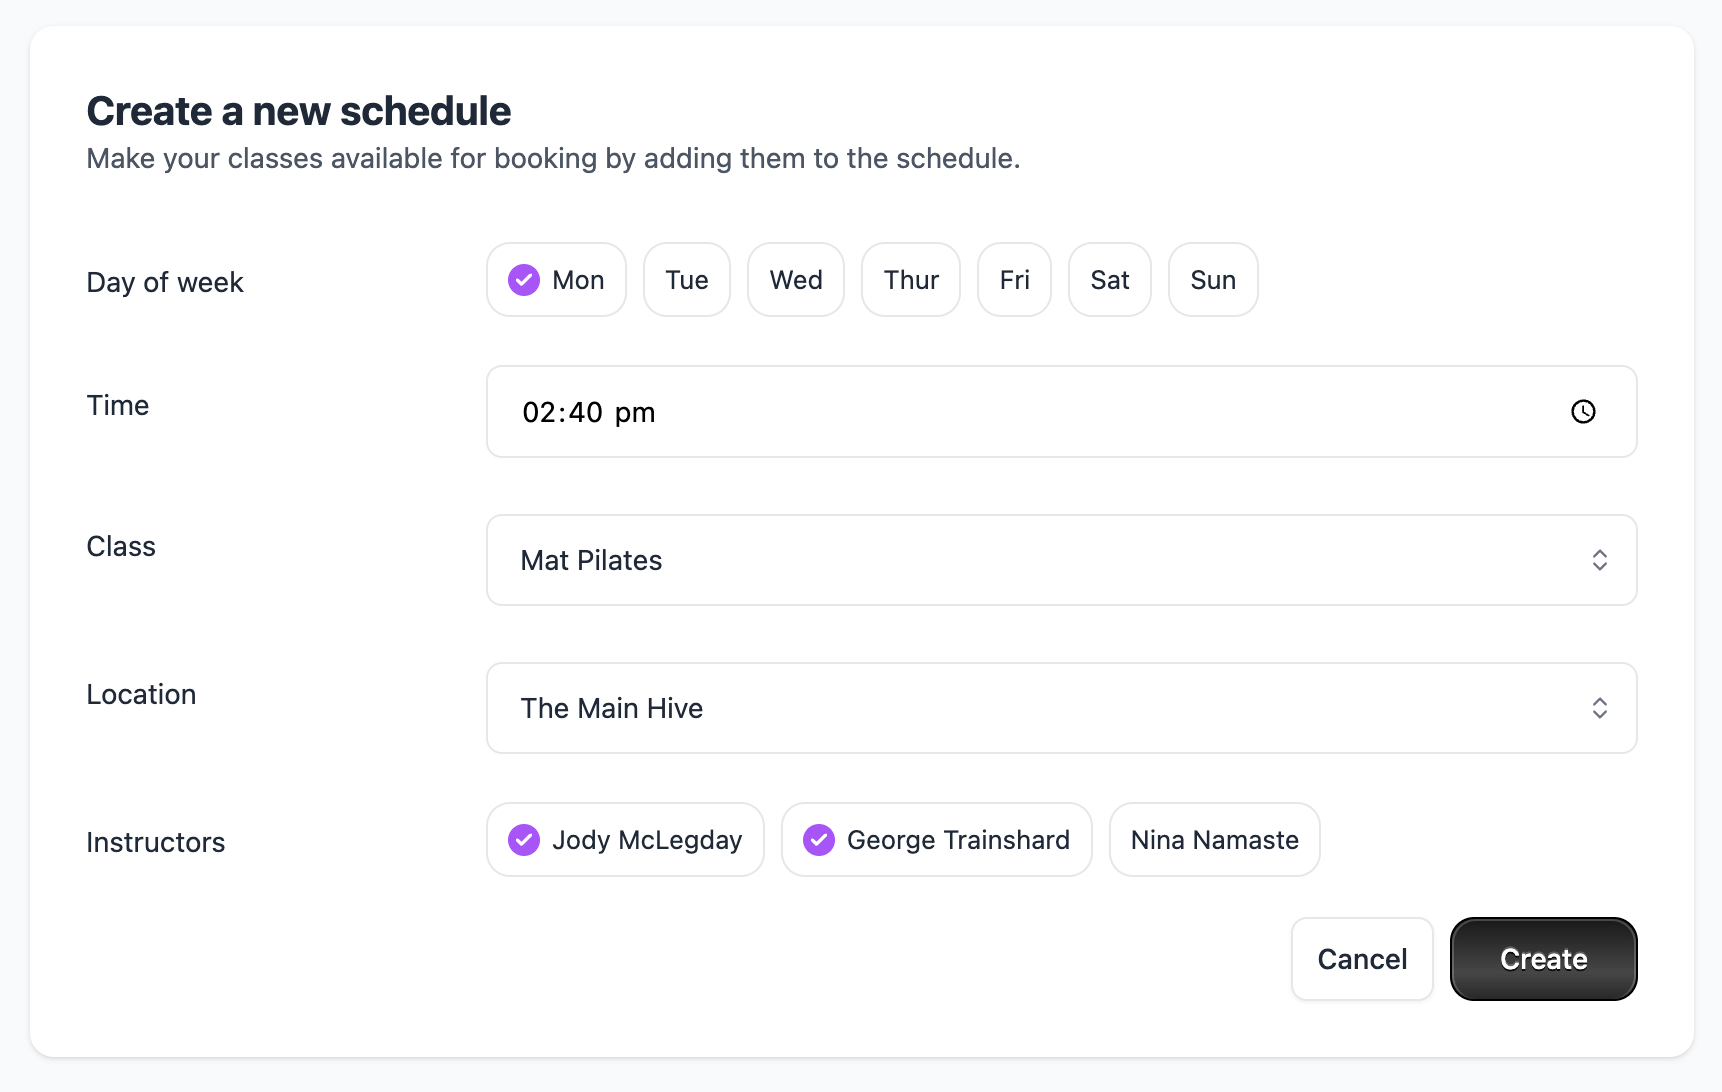Expand The Main Hive location dropdown
1722x1092 pixels.
coord(1060,708)
